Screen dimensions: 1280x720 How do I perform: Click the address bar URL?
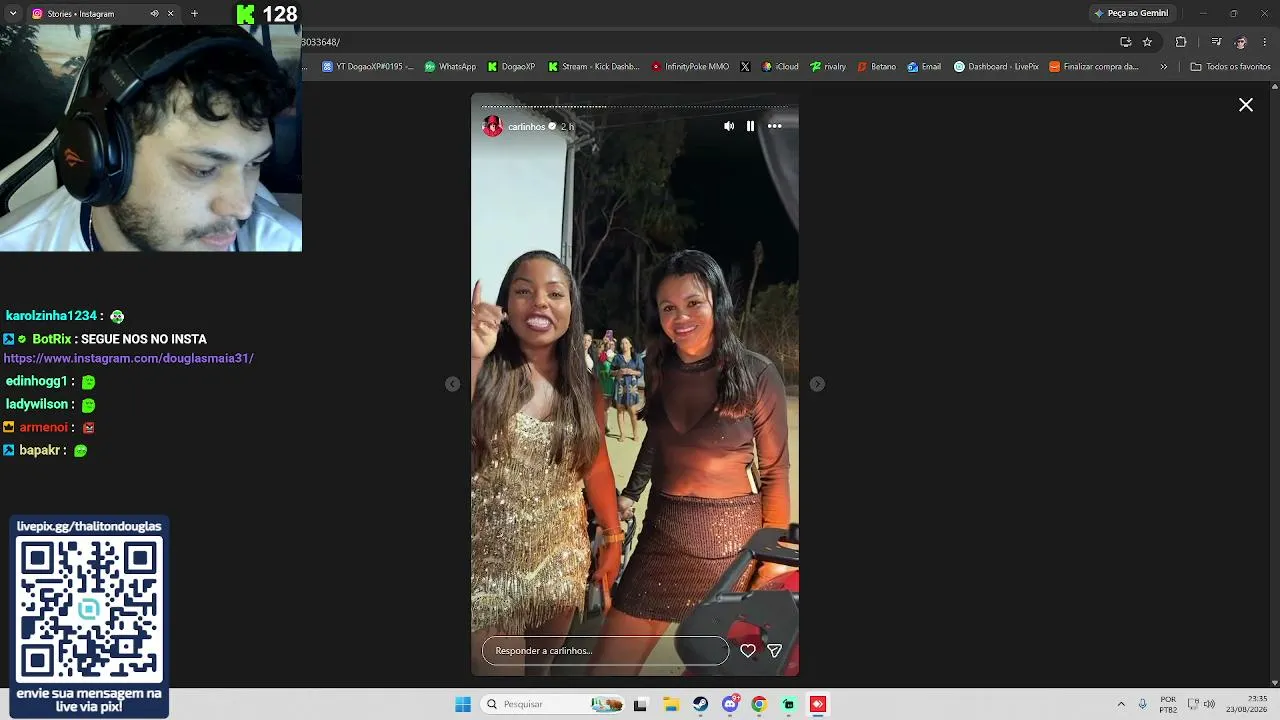coord(321,42)
